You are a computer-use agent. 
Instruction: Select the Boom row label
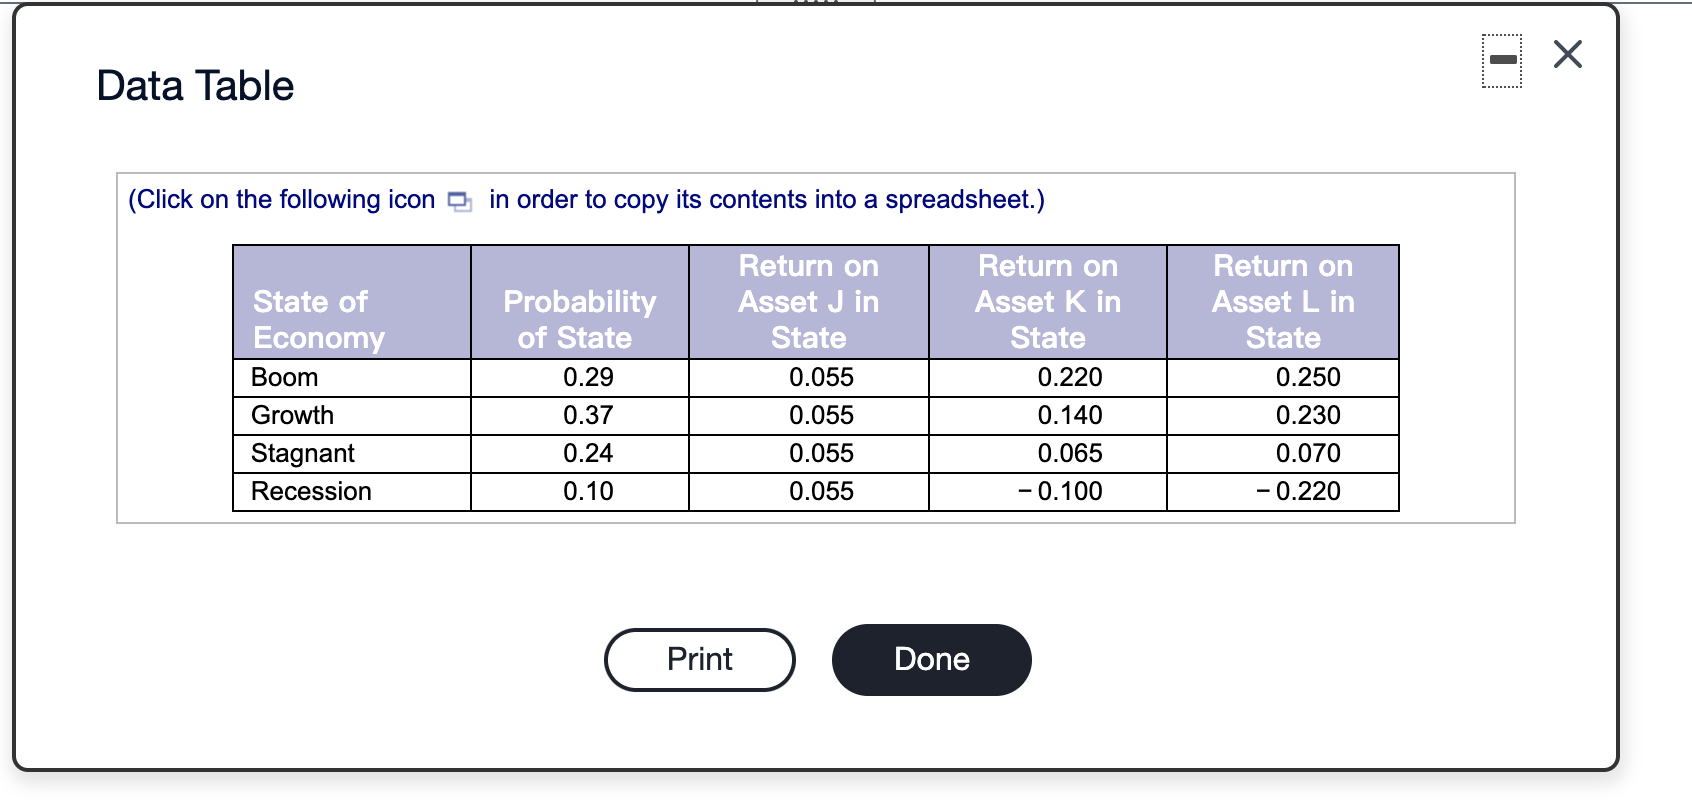(x=283, y=377)
